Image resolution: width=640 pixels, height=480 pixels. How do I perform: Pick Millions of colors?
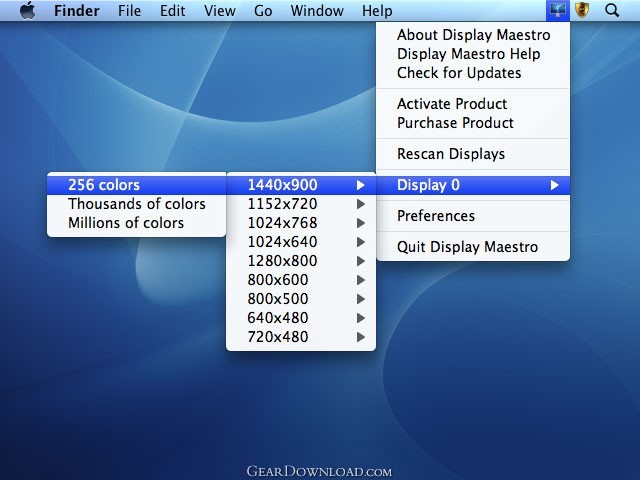click(126, 223)
